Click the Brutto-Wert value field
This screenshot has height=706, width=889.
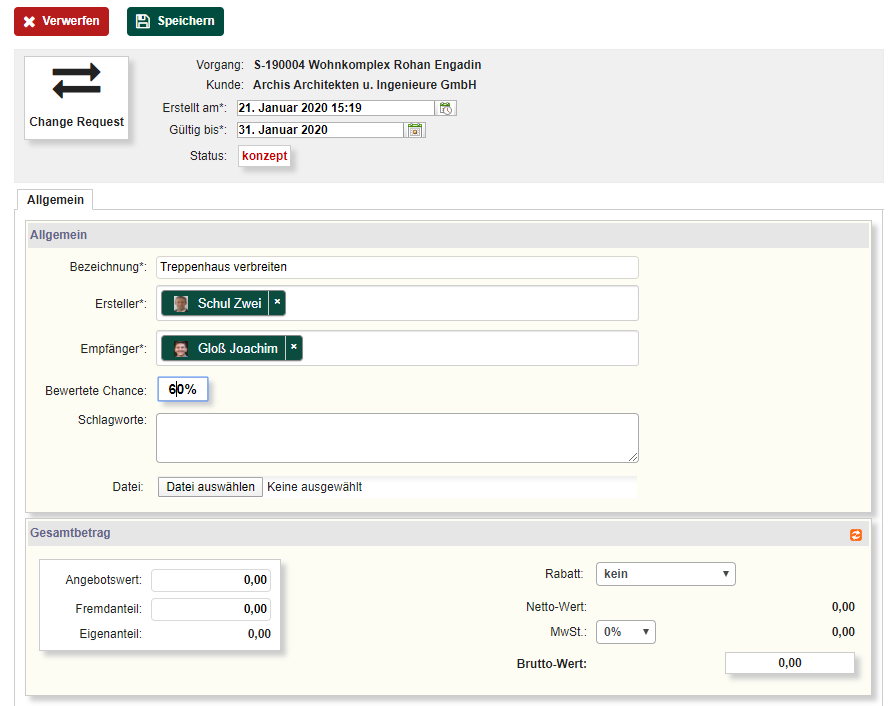click(x=789, y=663)
